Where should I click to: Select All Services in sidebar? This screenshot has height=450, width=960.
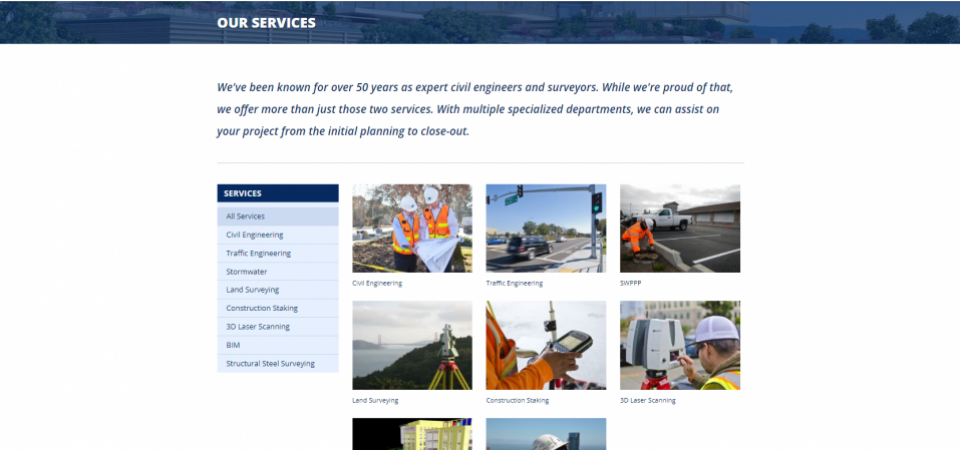(x=277, y=216)
